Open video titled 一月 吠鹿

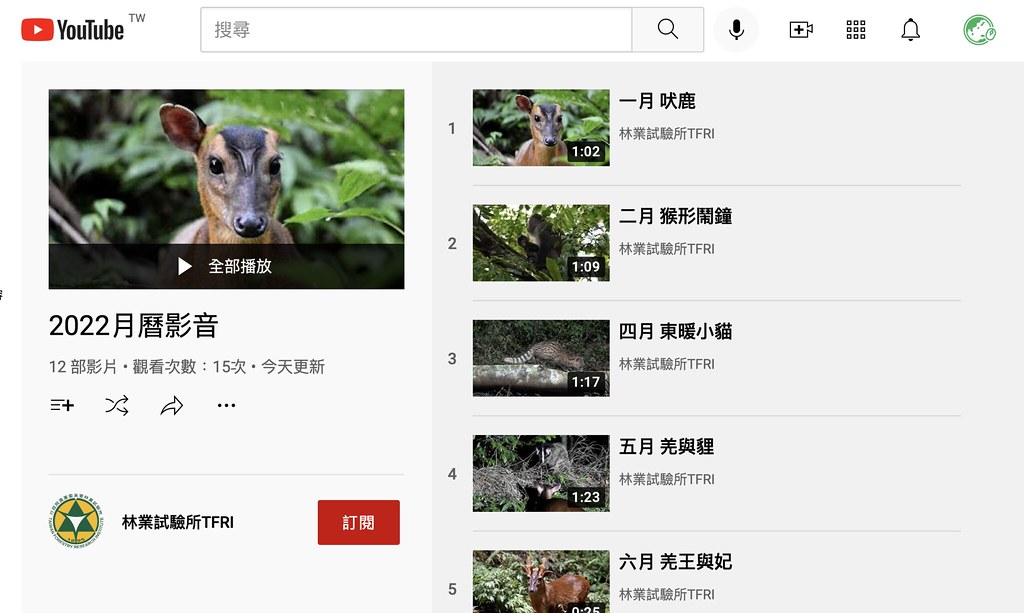click(657, 101)
